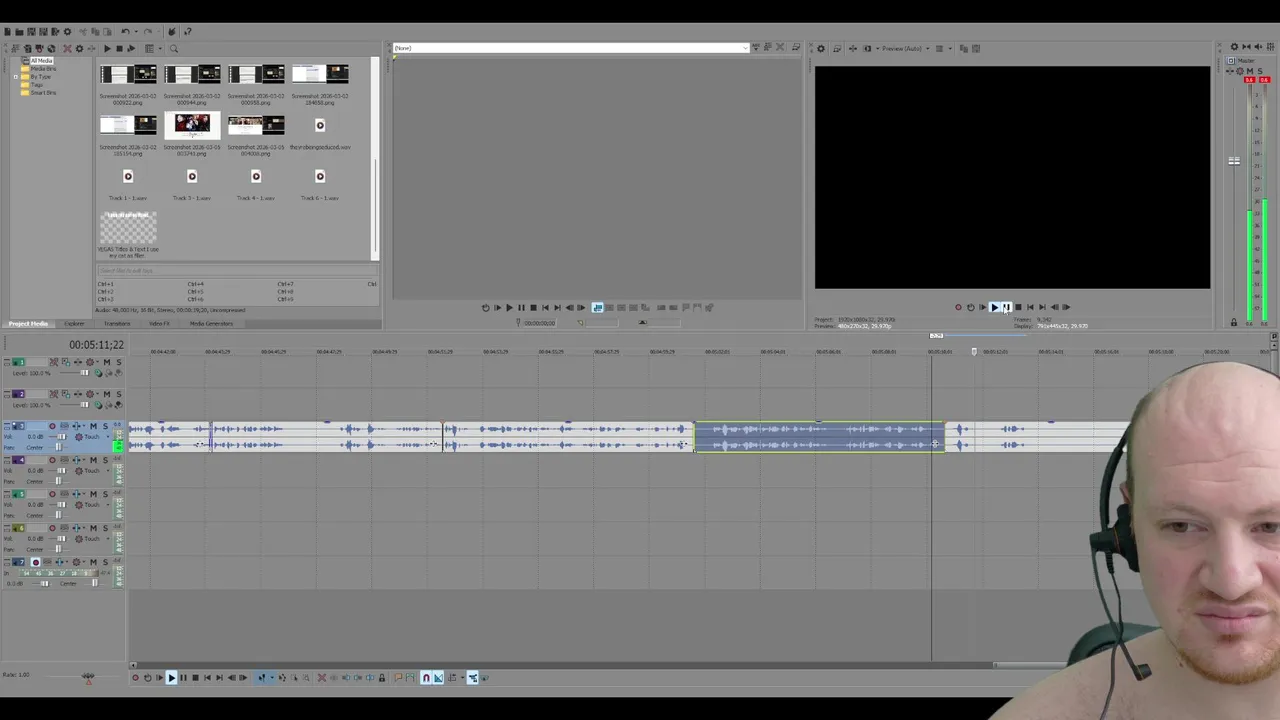The width and height of the screenshot is (1280, 720).
Task: Switch to the Transitions tab
Action: click(117, 324)
